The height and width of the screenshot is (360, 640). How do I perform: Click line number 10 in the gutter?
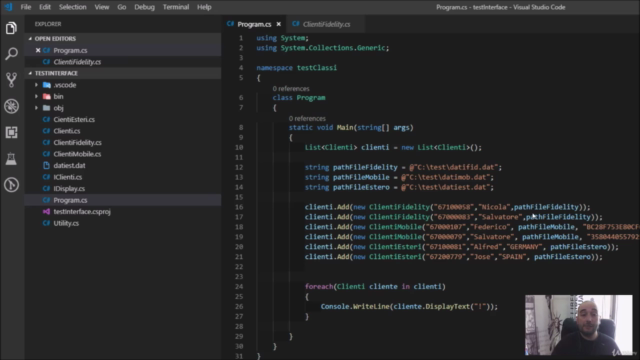239,147
